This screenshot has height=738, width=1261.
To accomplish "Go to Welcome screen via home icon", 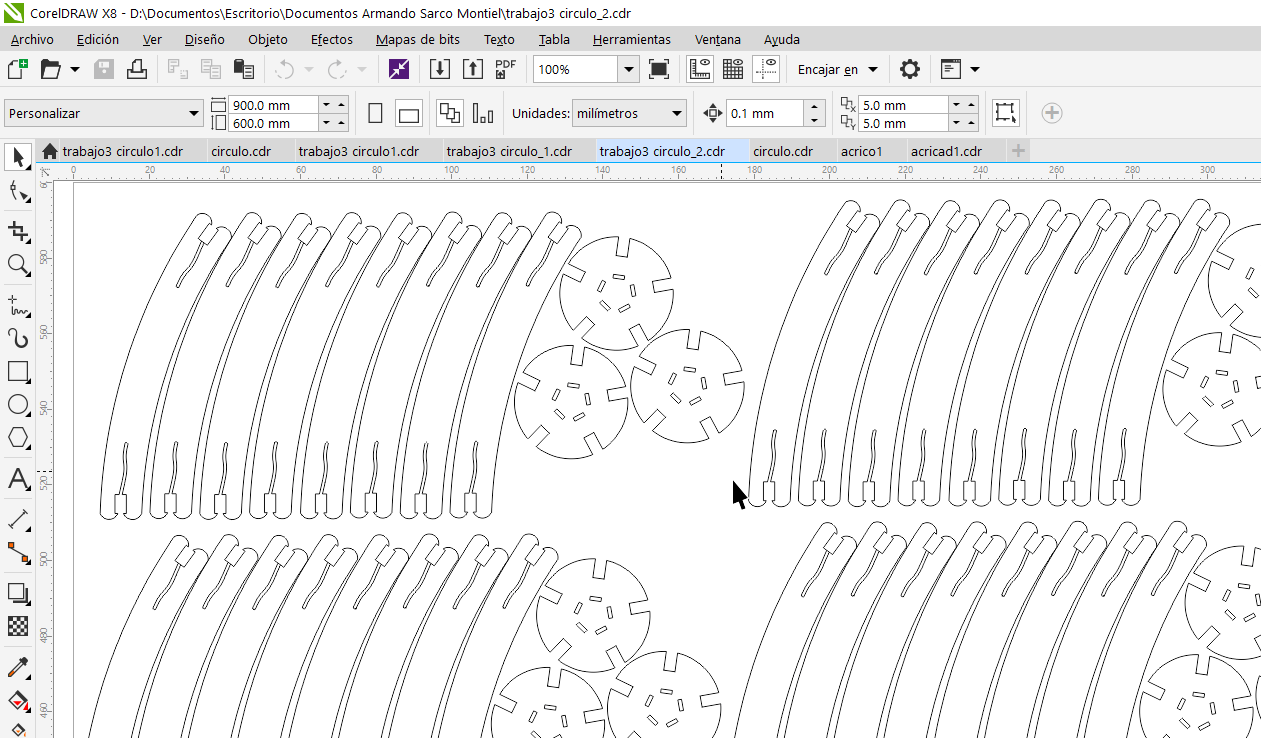I will 50,151.
